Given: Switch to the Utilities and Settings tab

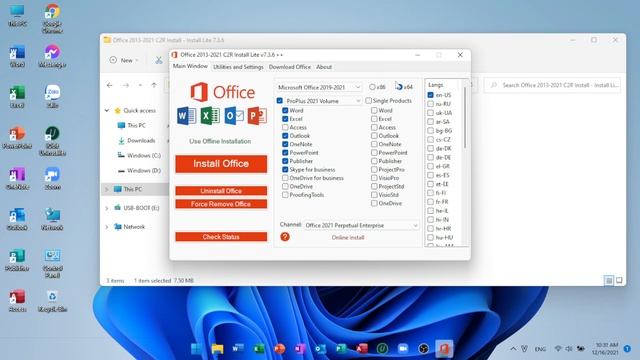Looking at the screenshot, I should click(x=238, y=67).
